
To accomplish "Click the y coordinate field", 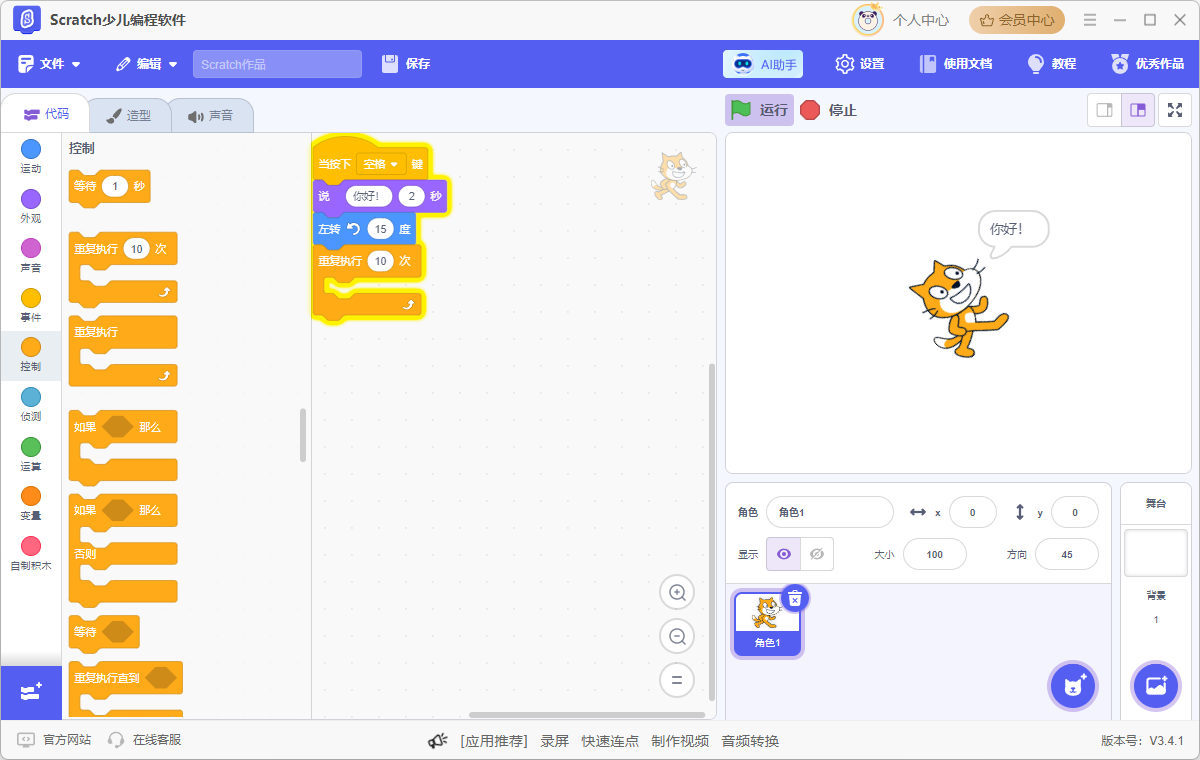I will point(1075,512).
